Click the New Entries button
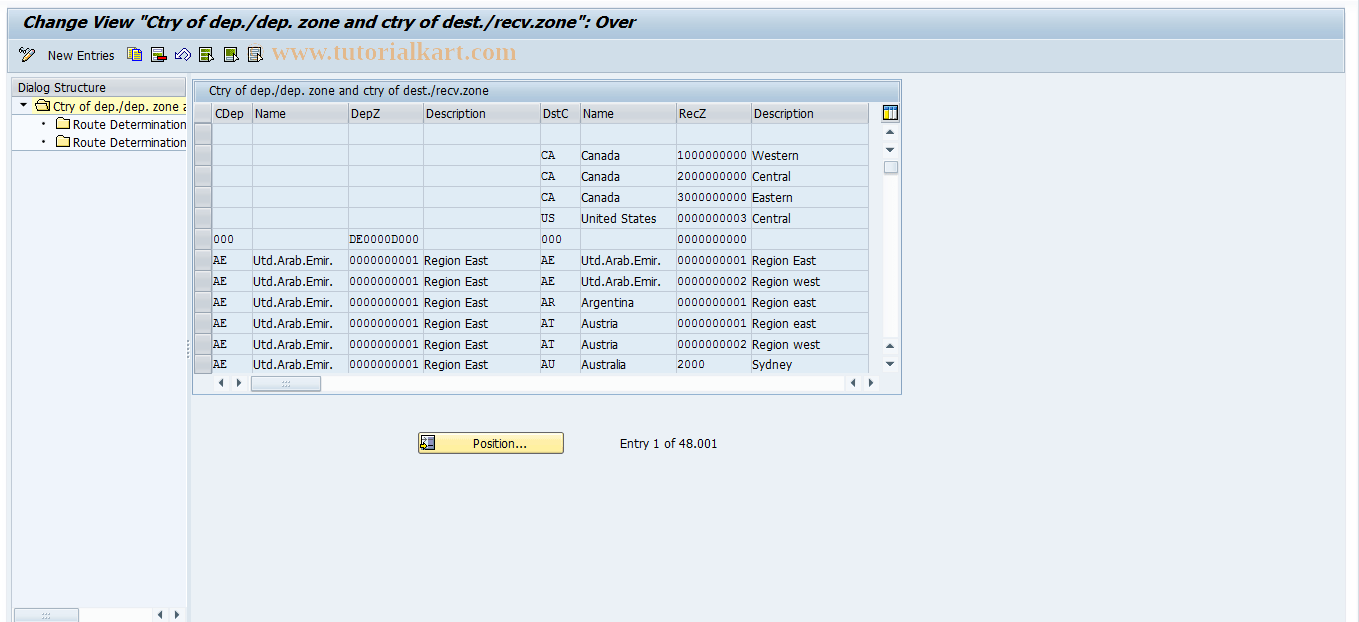 tap(80, 55)
